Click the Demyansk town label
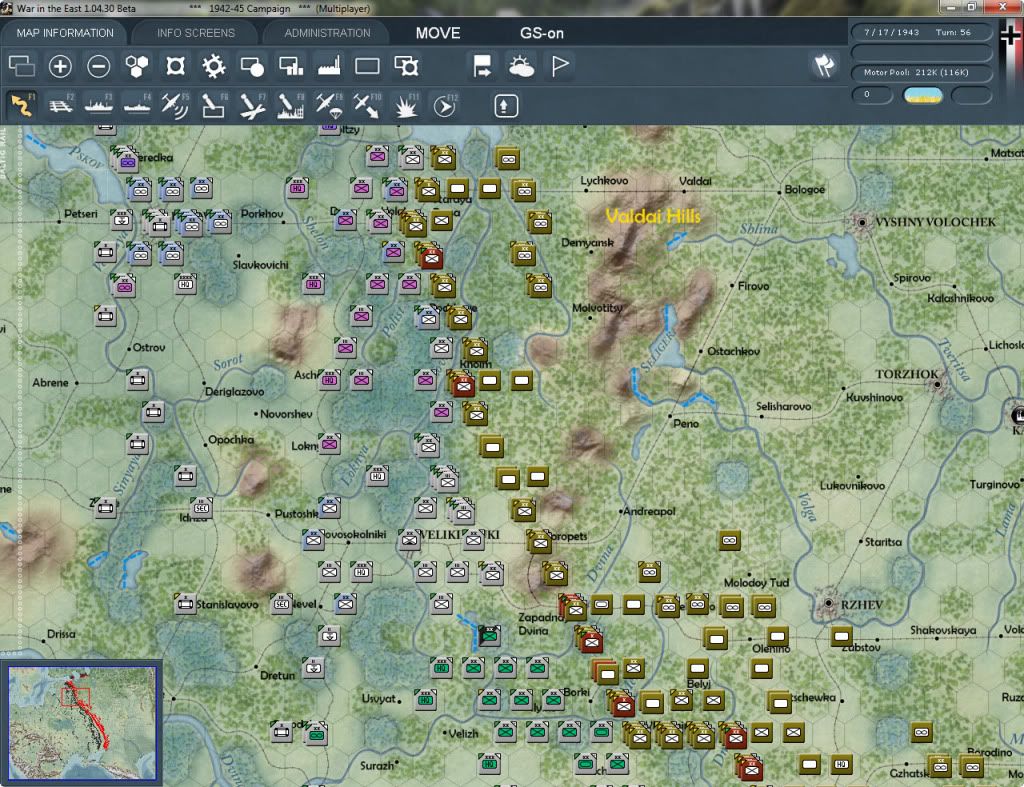The height and width of the screenshot is (787, 1024). tap(587, 242)
